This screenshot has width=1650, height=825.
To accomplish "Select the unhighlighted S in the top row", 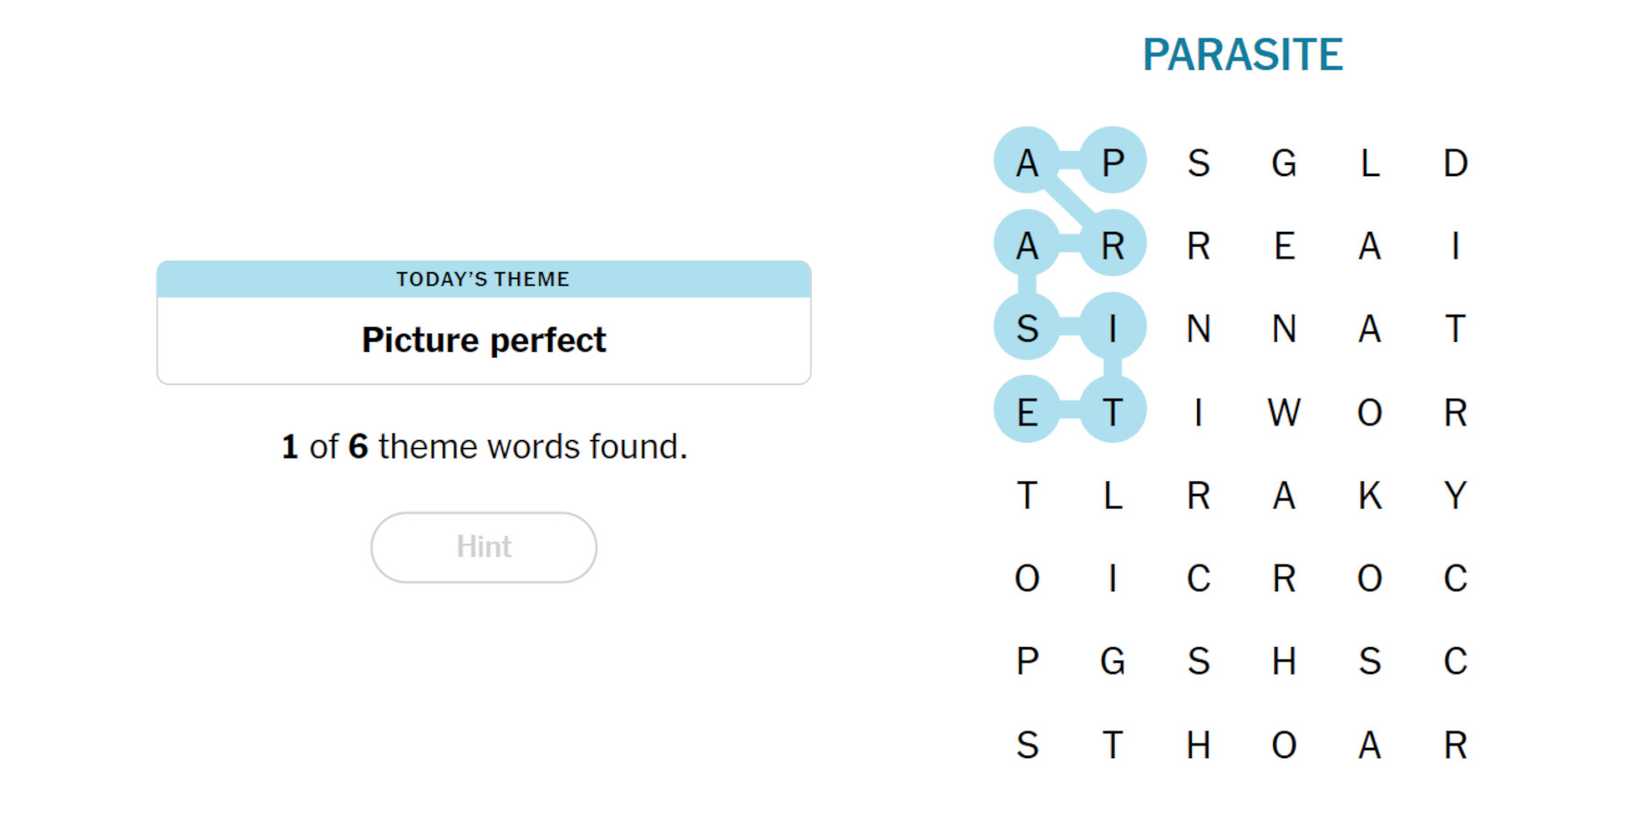I will 1198,162.
